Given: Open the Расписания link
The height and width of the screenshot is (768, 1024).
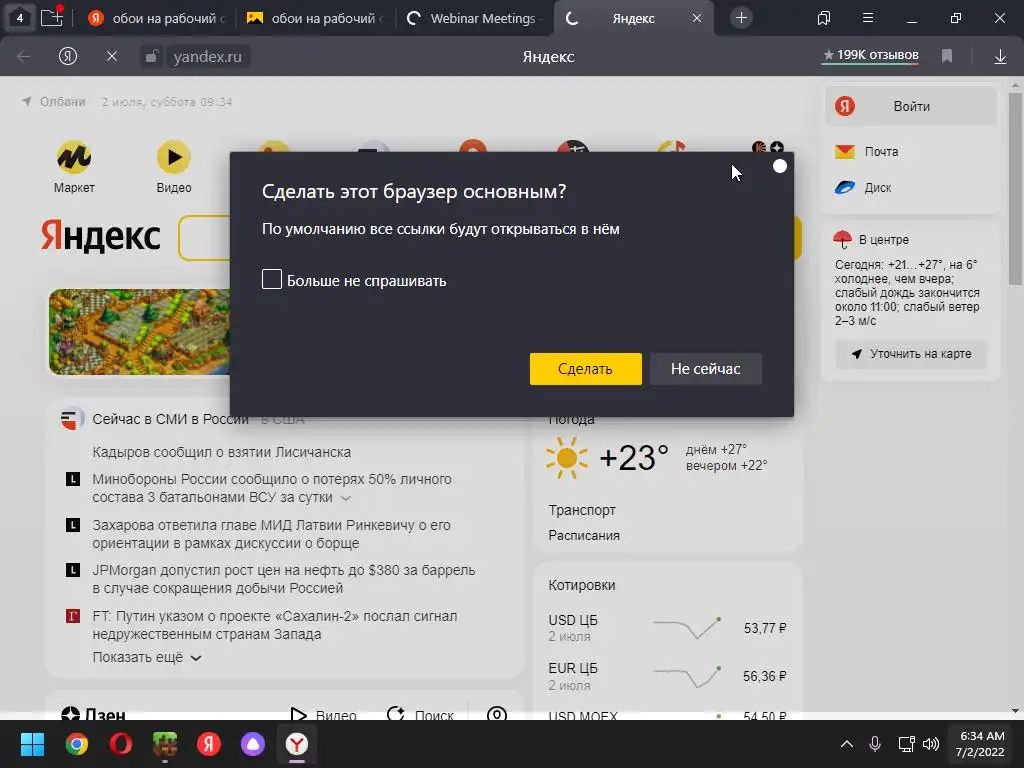Looking at the screenshot, I should (x=584, y=536).
